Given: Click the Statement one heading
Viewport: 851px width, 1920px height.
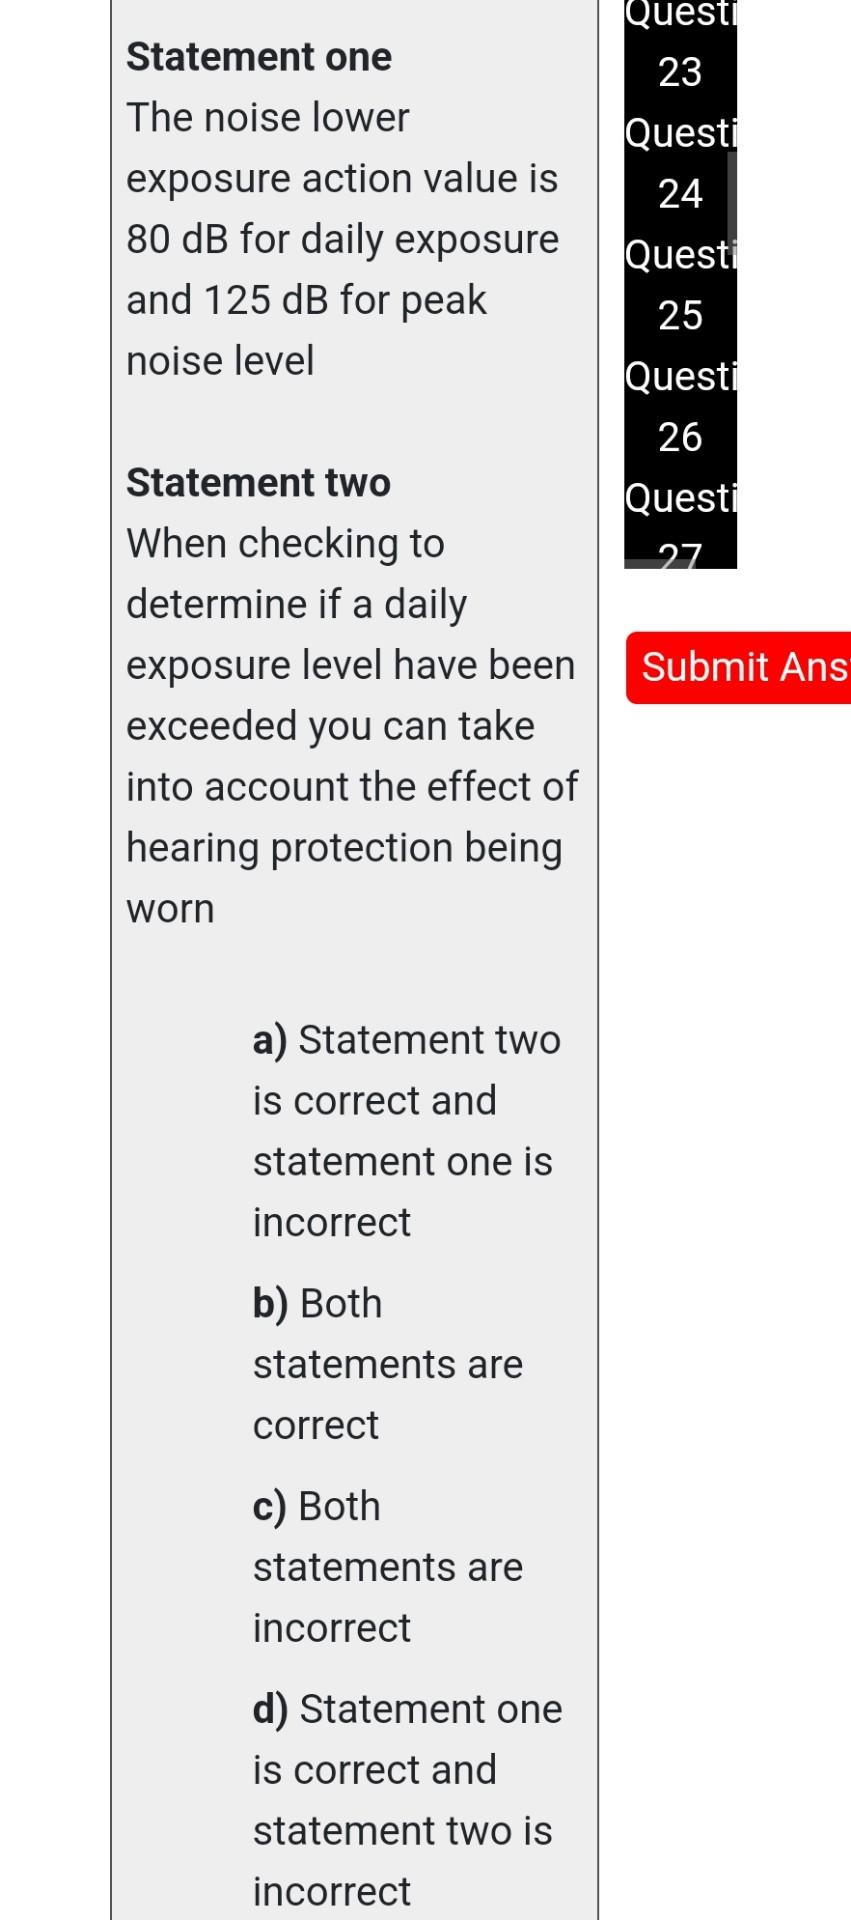Looking at the screenshot, I should click(x=258, y=56).
